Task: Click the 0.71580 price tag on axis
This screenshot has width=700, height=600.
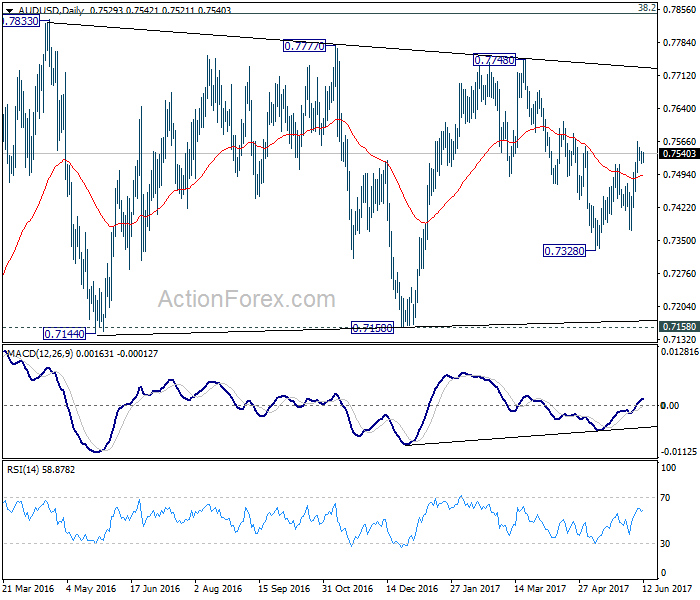Action: point(679,326)
